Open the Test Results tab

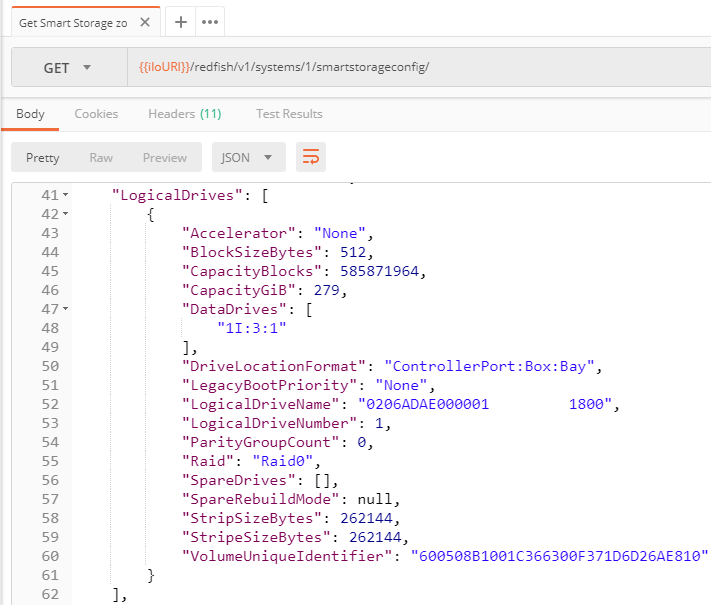(x=289, y=114)
